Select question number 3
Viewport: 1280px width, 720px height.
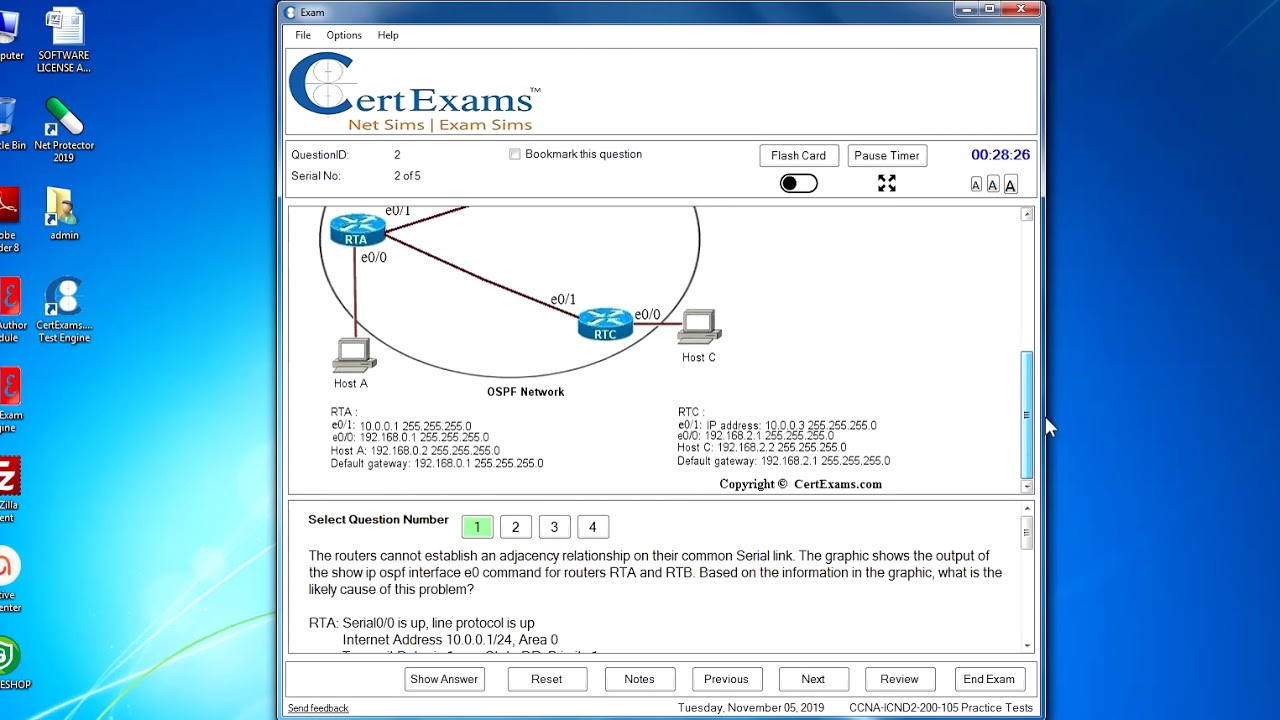pyautogui.click(x=554, y=527)
